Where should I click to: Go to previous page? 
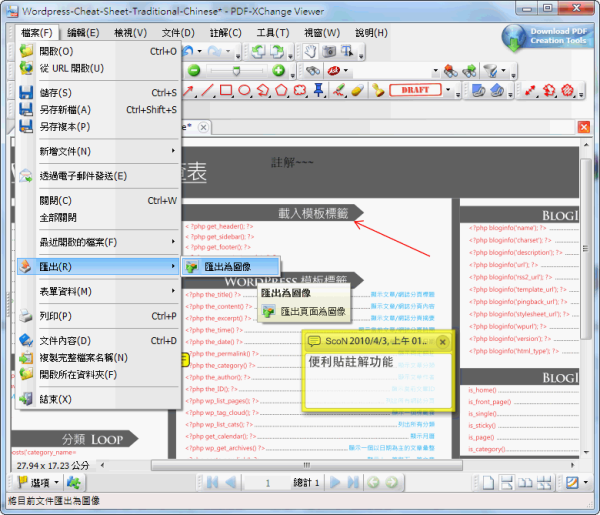[231, 482]
